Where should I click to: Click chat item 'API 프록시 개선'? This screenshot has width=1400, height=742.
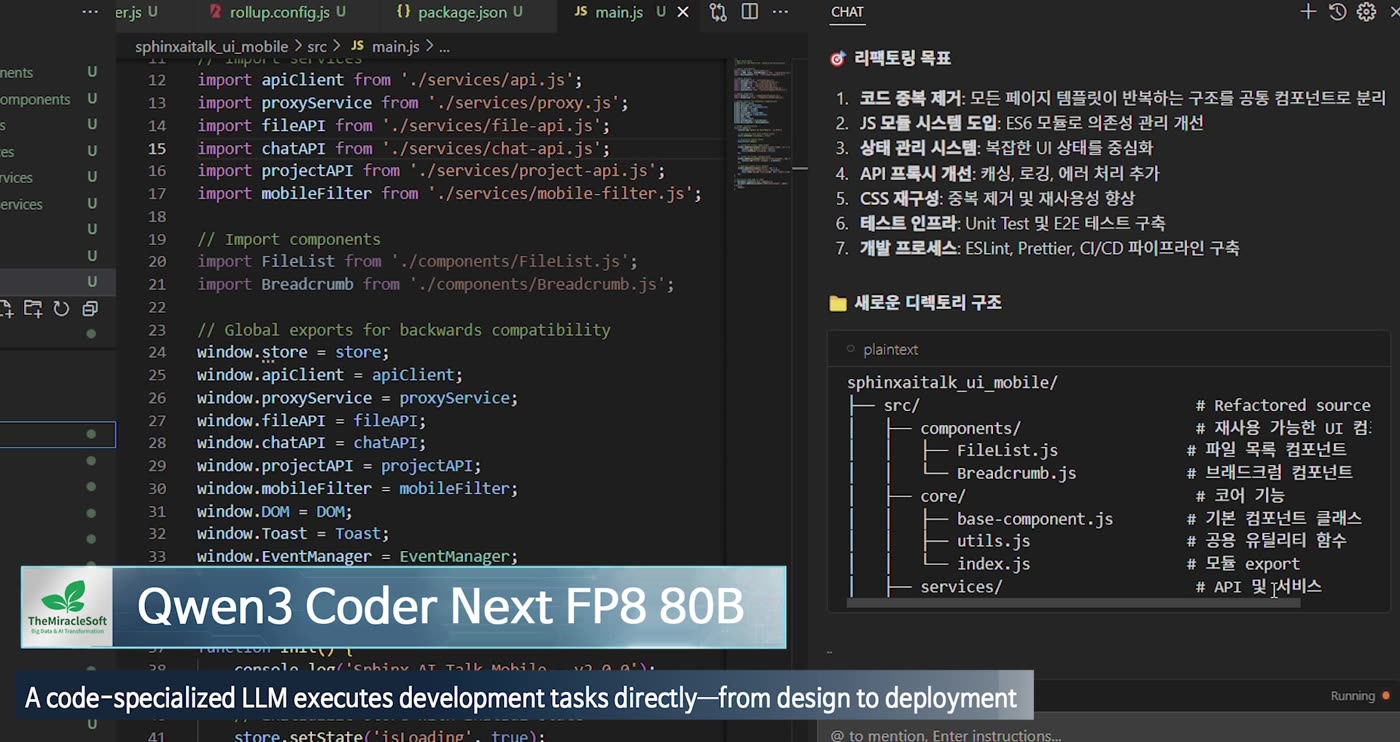[915, 173]
